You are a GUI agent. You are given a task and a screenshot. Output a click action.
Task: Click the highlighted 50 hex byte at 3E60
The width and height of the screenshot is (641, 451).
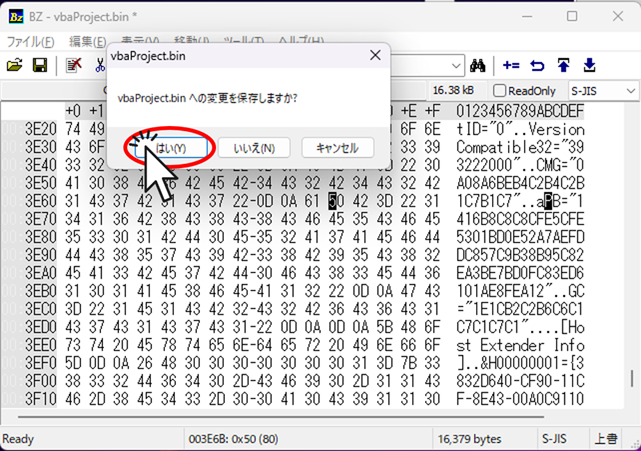[x=335, y=201]
